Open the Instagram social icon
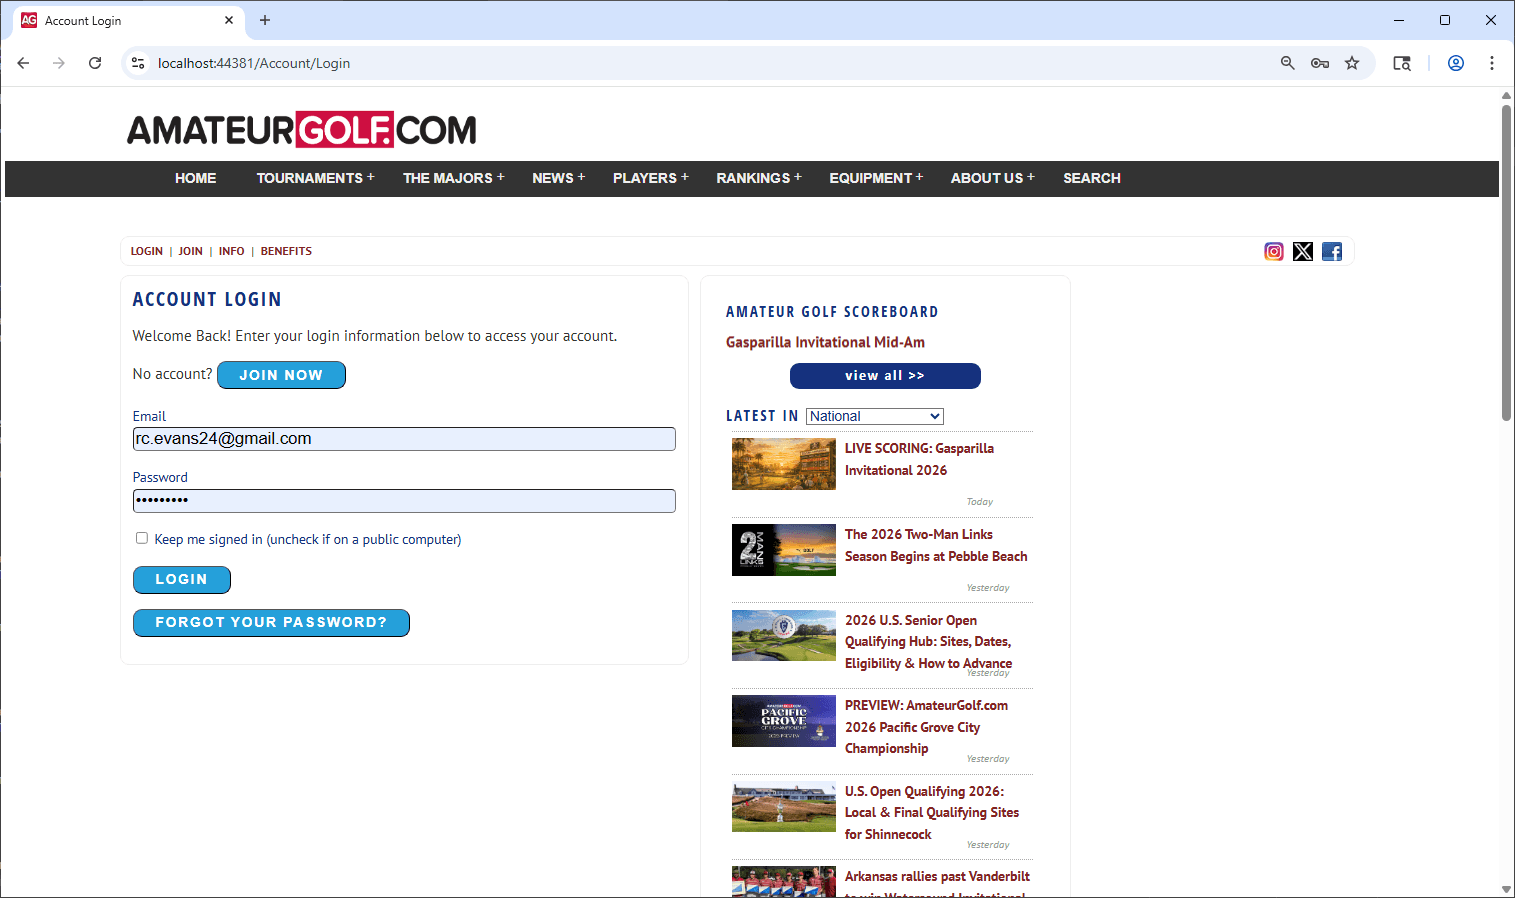 coord(1273,252)
